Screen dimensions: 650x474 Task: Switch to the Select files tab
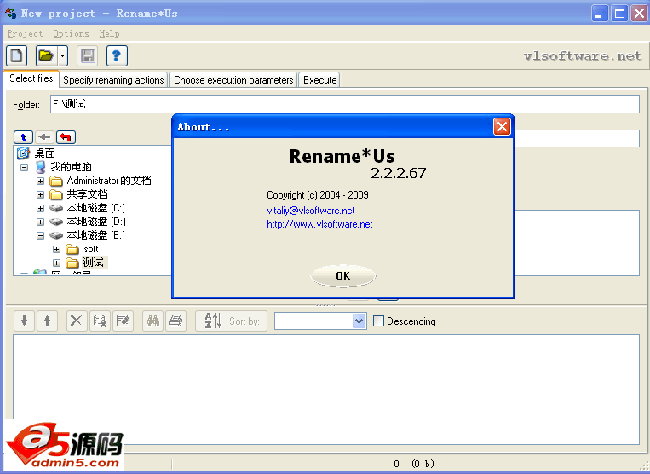pyautogui.click(x=32, y=78)
